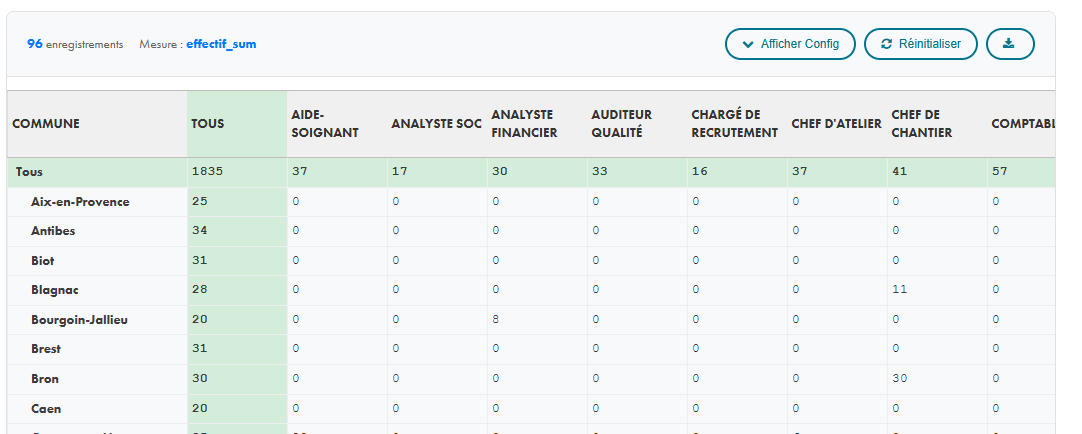The width and height of the screenshot is (1082, 434).
Task: Click value 8 in Bourgoin-Jallieu row
Action: click(495, 320)
